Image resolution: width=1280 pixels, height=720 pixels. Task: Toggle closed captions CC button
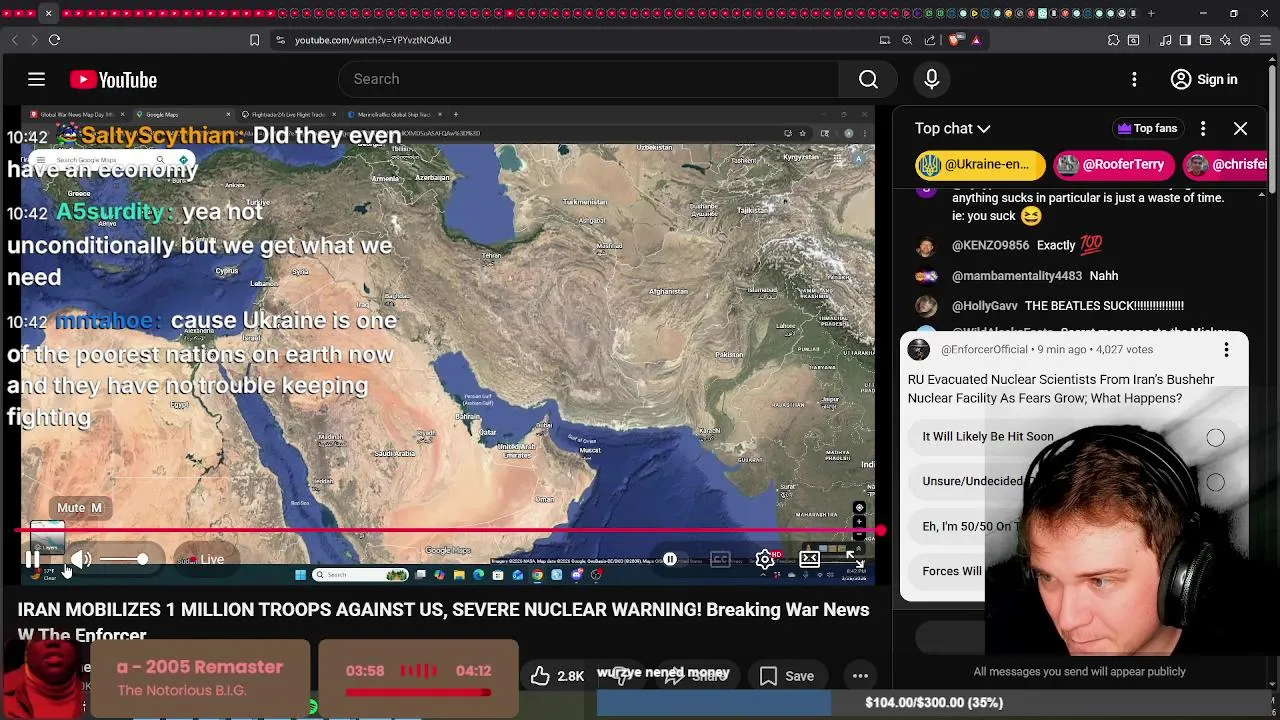(720, 560)
